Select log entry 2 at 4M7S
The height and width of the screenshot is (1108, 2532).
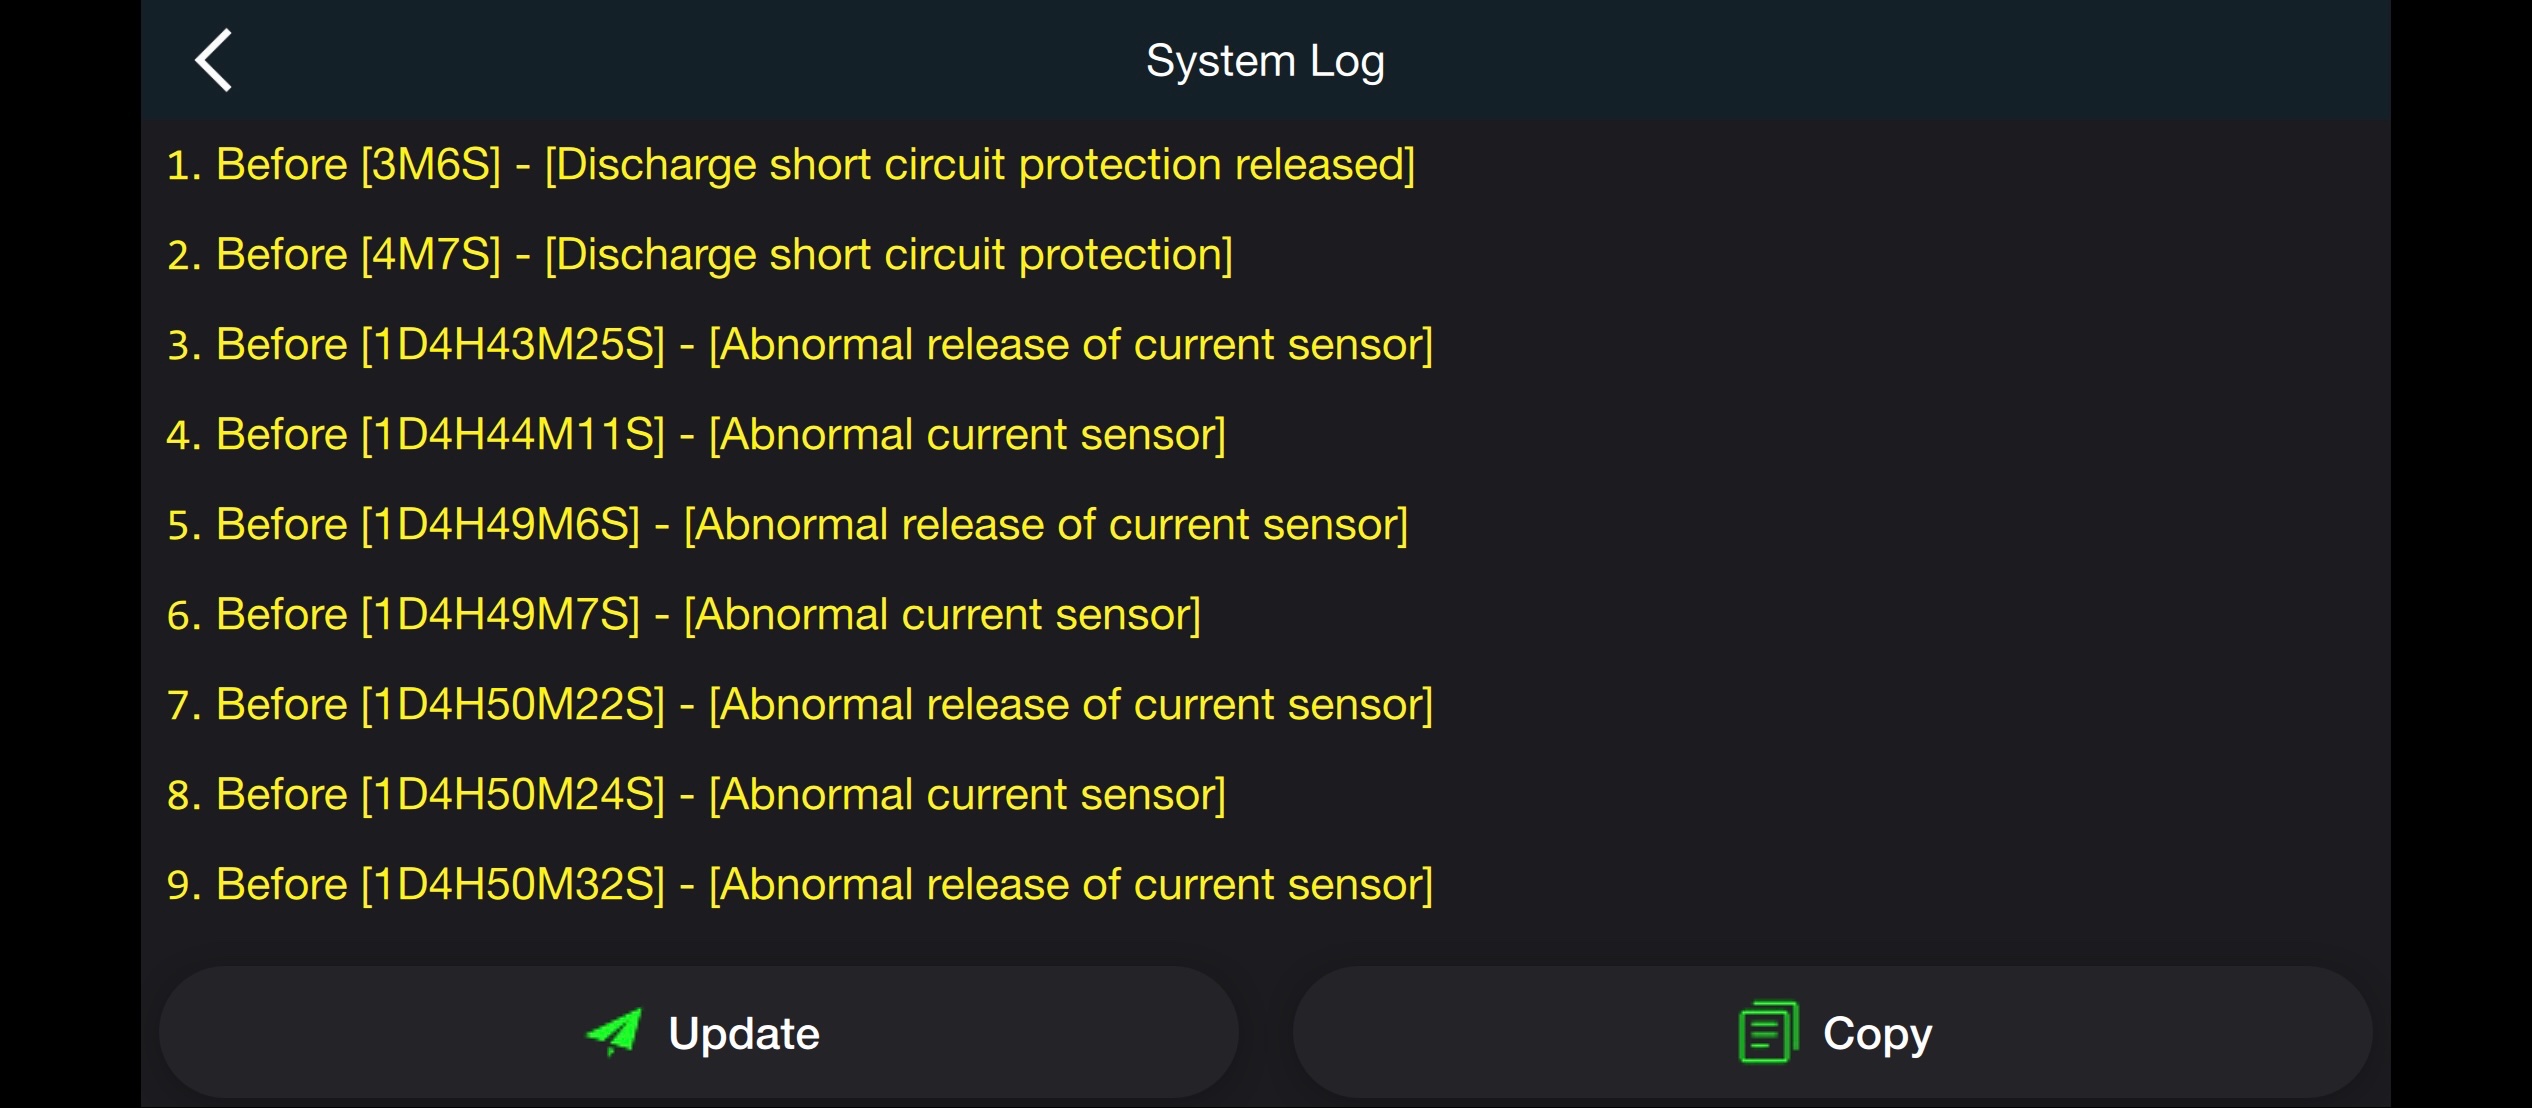pyautogui.click(x=699, y=255)
